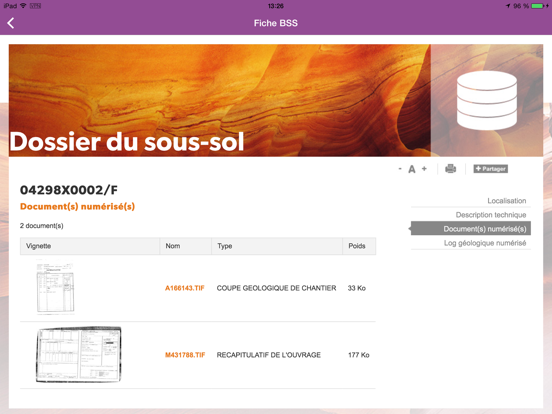Screen dimensions: 552x414
Task: Print the page with printer icon
Action: pos(451,169)
